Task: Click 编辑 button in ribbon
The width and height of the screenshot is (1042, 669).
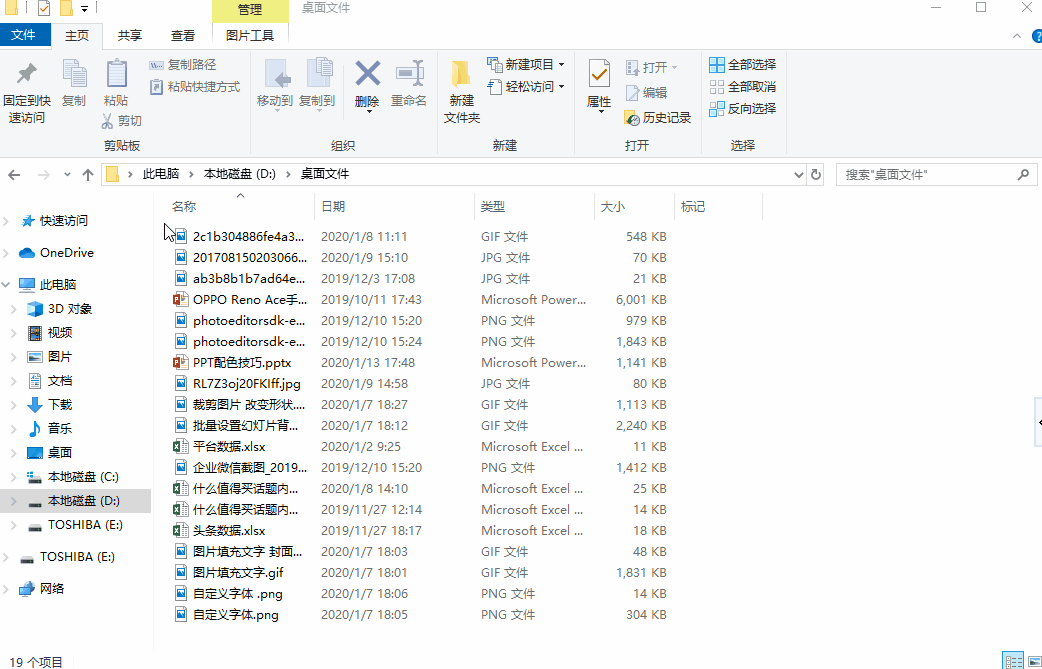Action: 646,93
